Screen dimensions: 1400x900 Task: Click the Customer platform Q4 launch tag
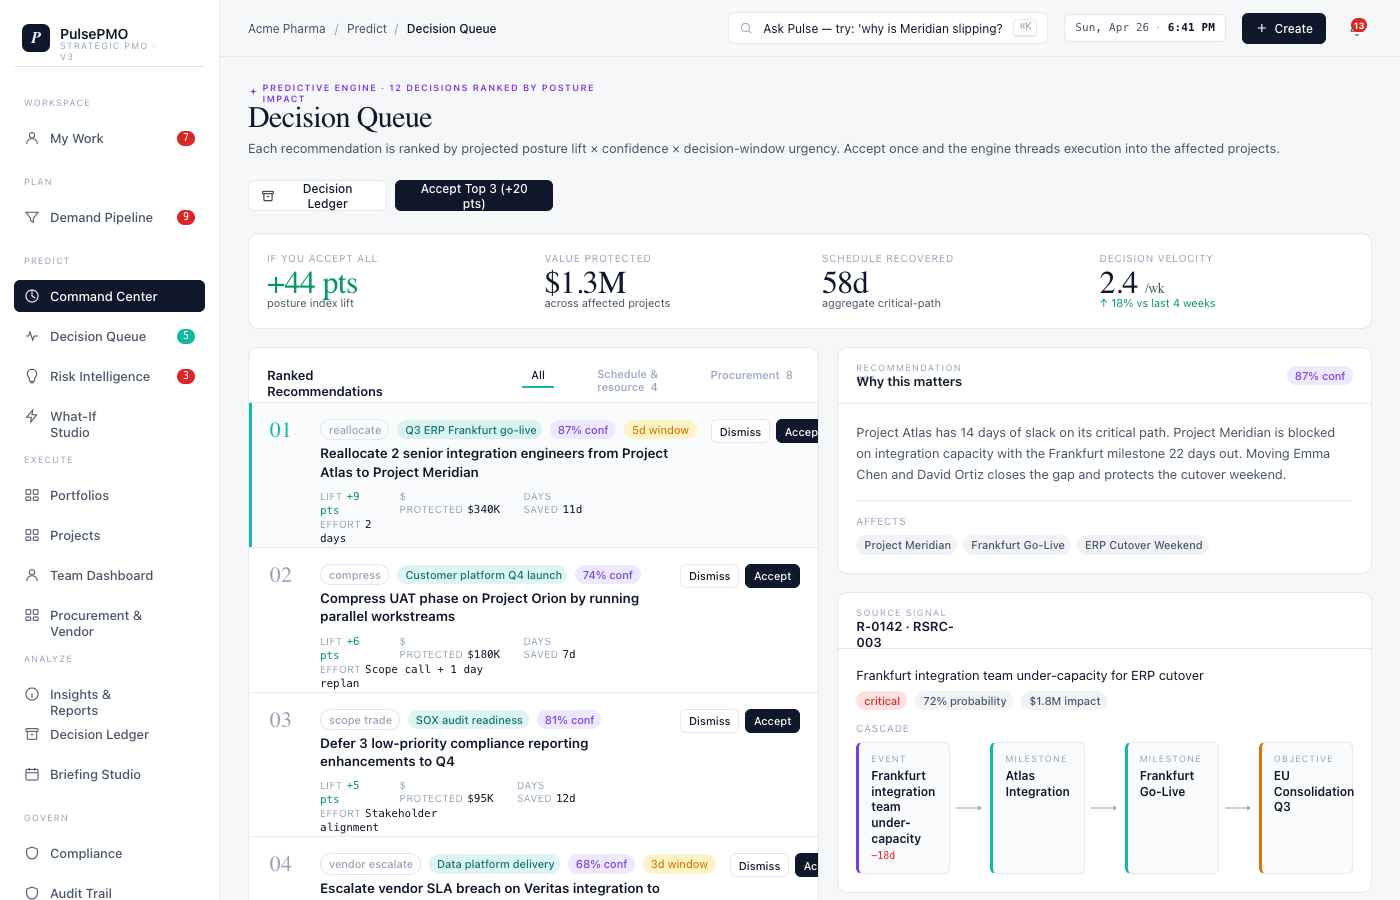coord(483,575)
